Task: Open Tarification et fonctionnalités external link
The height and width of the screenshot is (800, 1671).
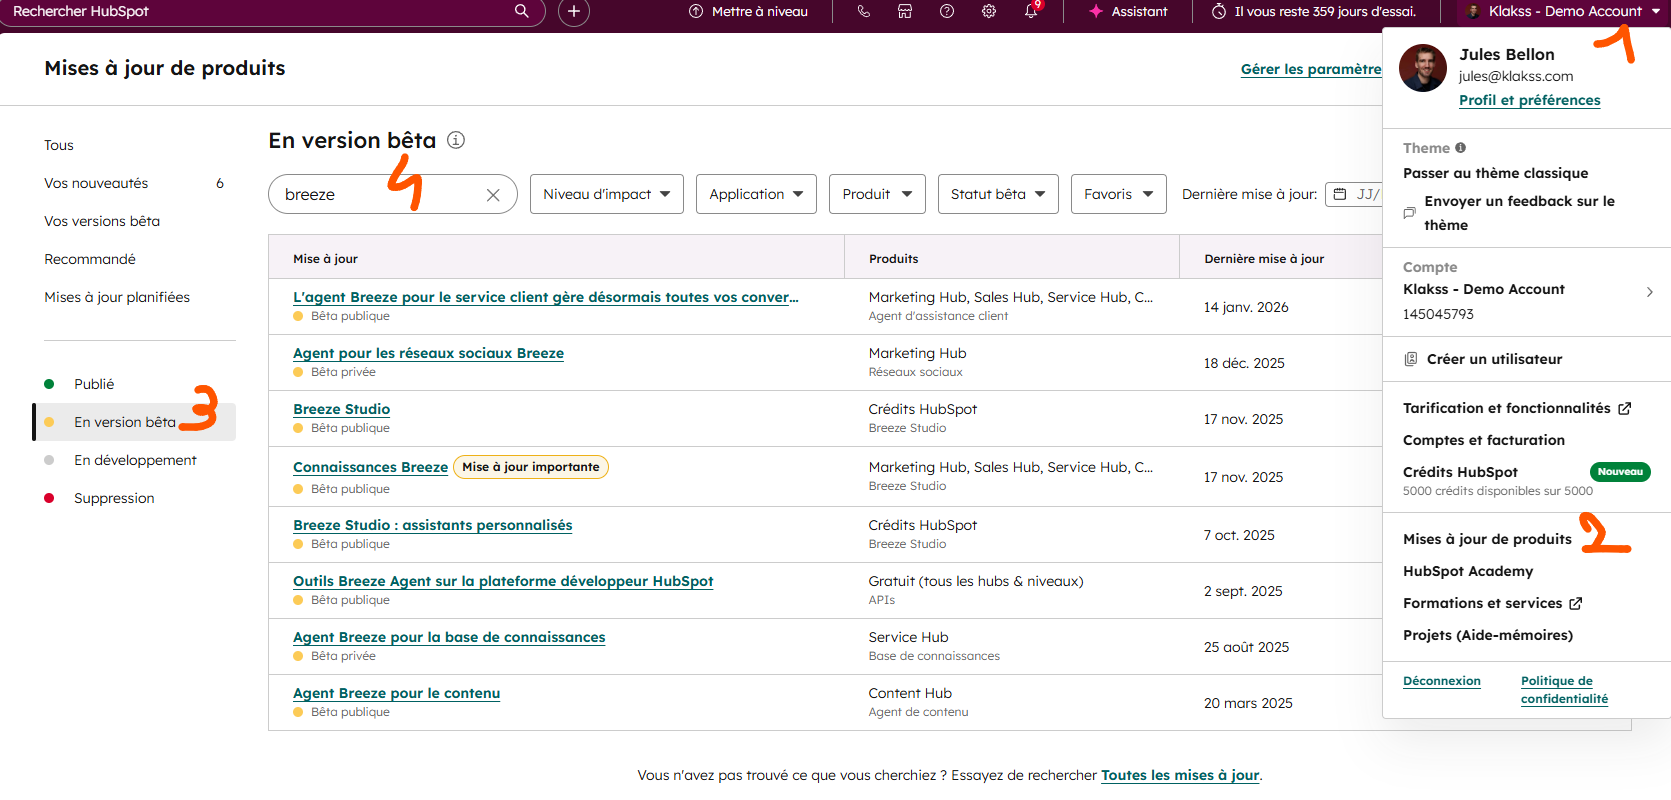Action: [x=1517, y=408]
